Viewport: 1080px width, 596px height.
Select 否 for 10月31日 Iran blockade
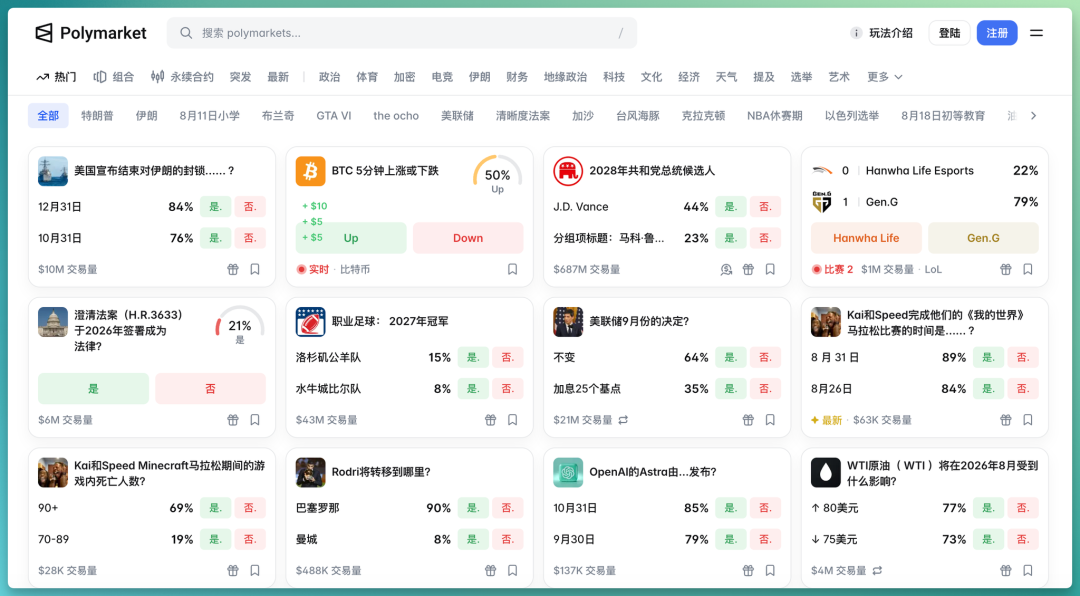pyautogui.click(x=250, y=238)
